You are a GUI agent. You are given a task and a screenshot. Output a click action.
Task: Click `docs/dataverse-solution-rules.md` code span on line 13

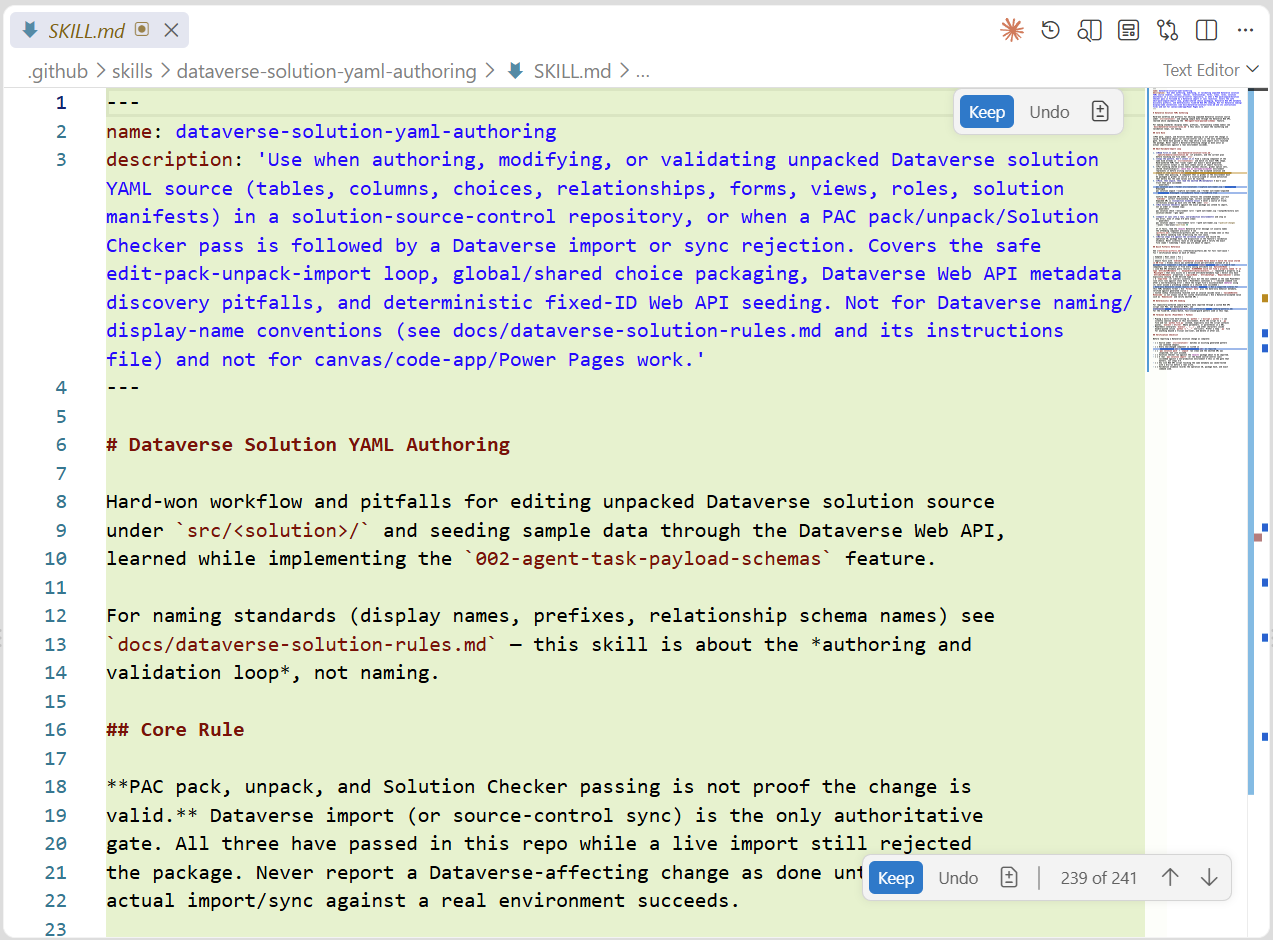[x=302, y=644]
